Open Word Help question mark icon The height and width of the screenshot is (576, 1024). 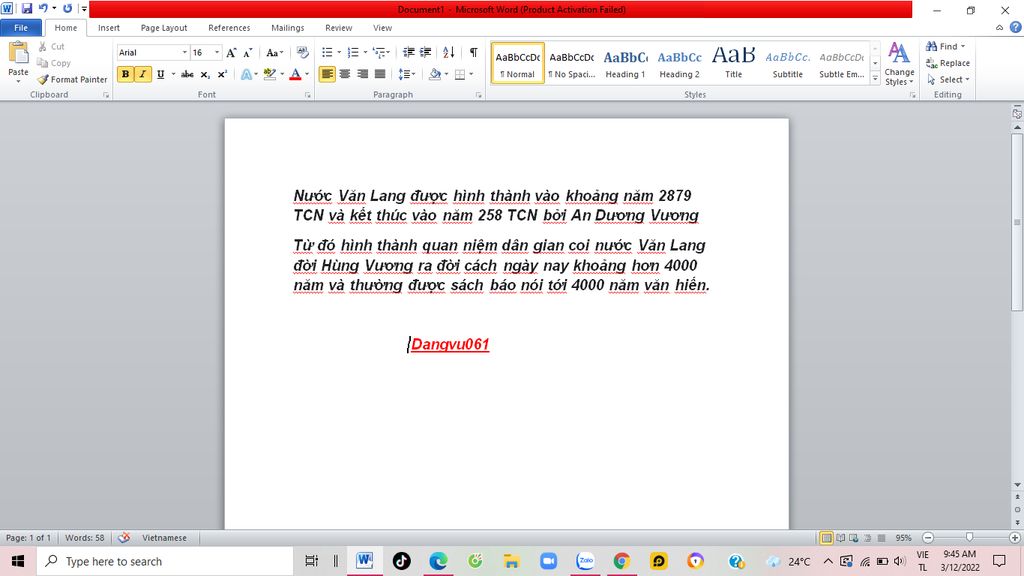tap(1016, 27)
